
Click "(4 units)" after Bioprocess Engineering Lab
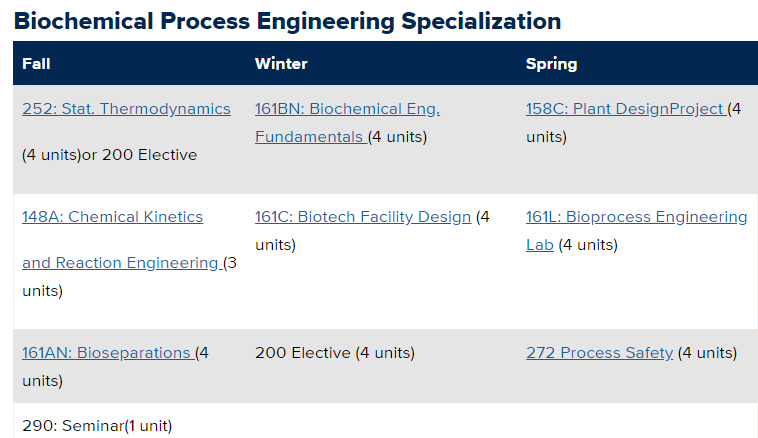[588, 245]
